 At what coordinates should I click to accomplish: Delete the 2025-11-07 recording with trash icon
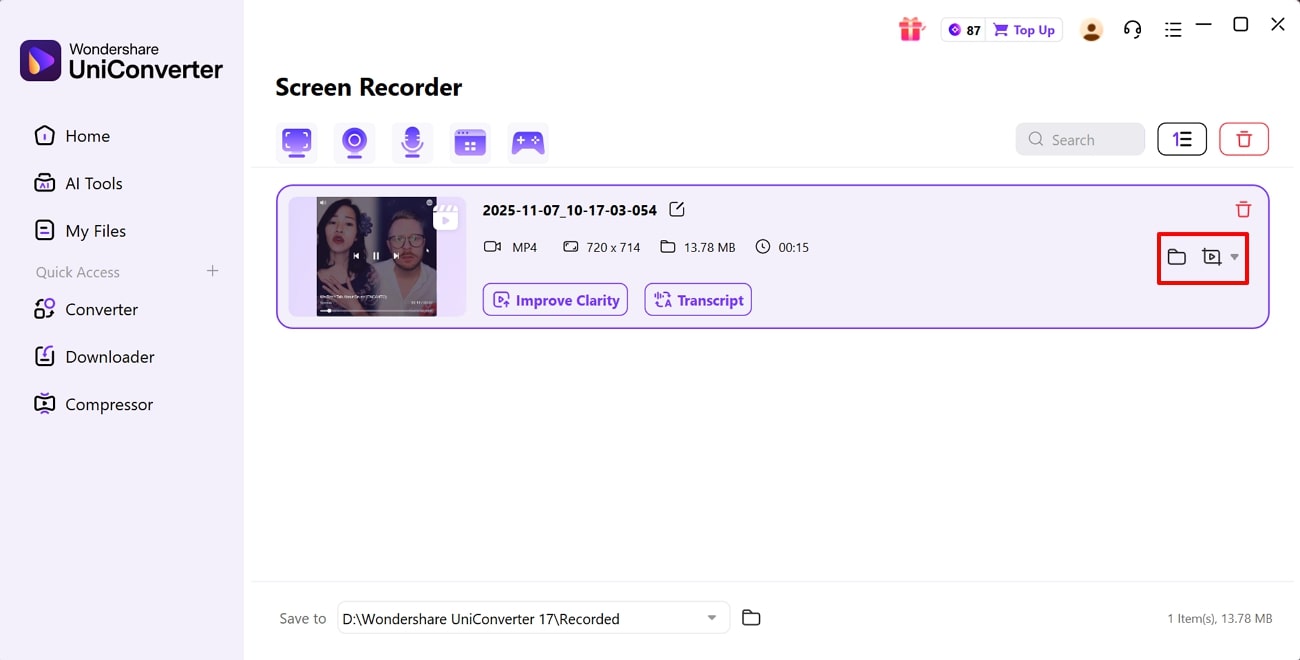(x=1243, y=209)
